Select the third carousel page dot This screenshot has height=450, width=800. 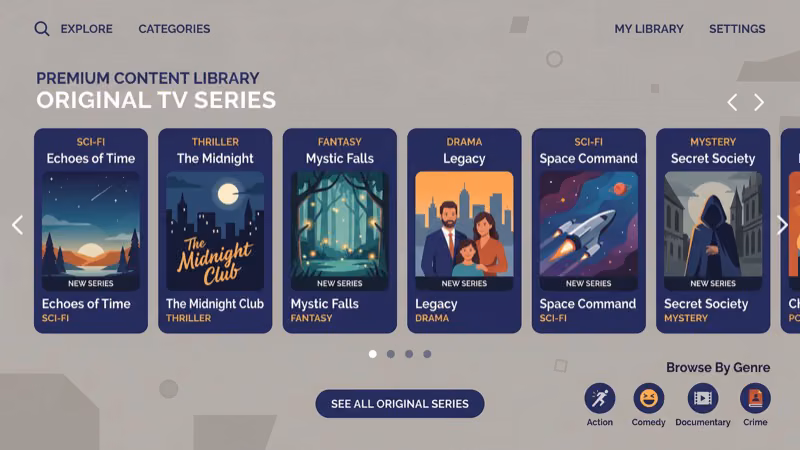409,354
